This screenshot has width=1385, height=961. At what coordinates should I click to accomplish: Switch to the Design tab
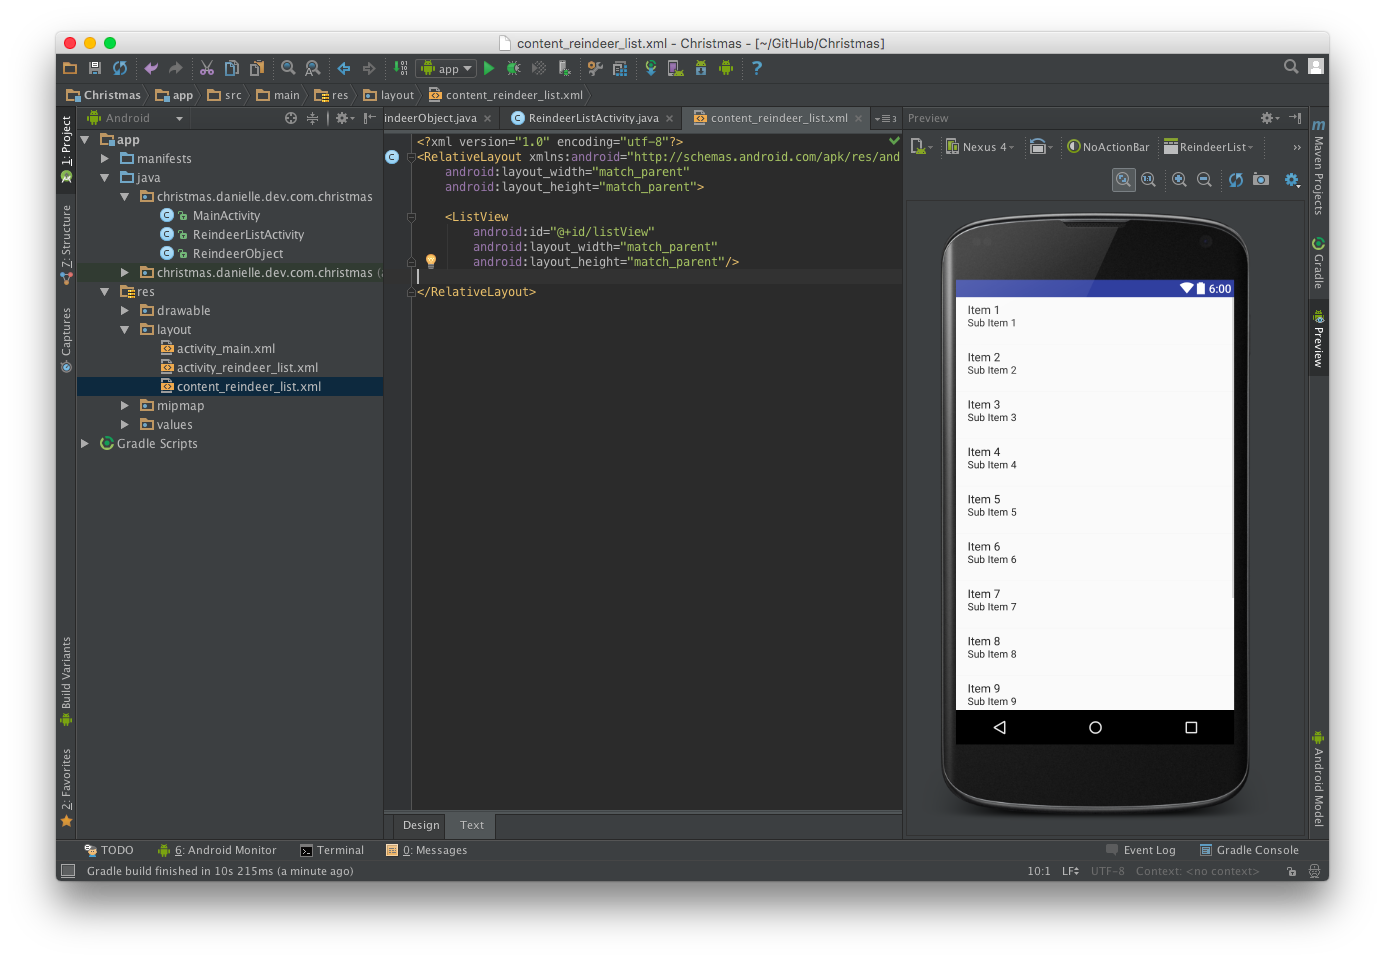(x=421, y=825)
